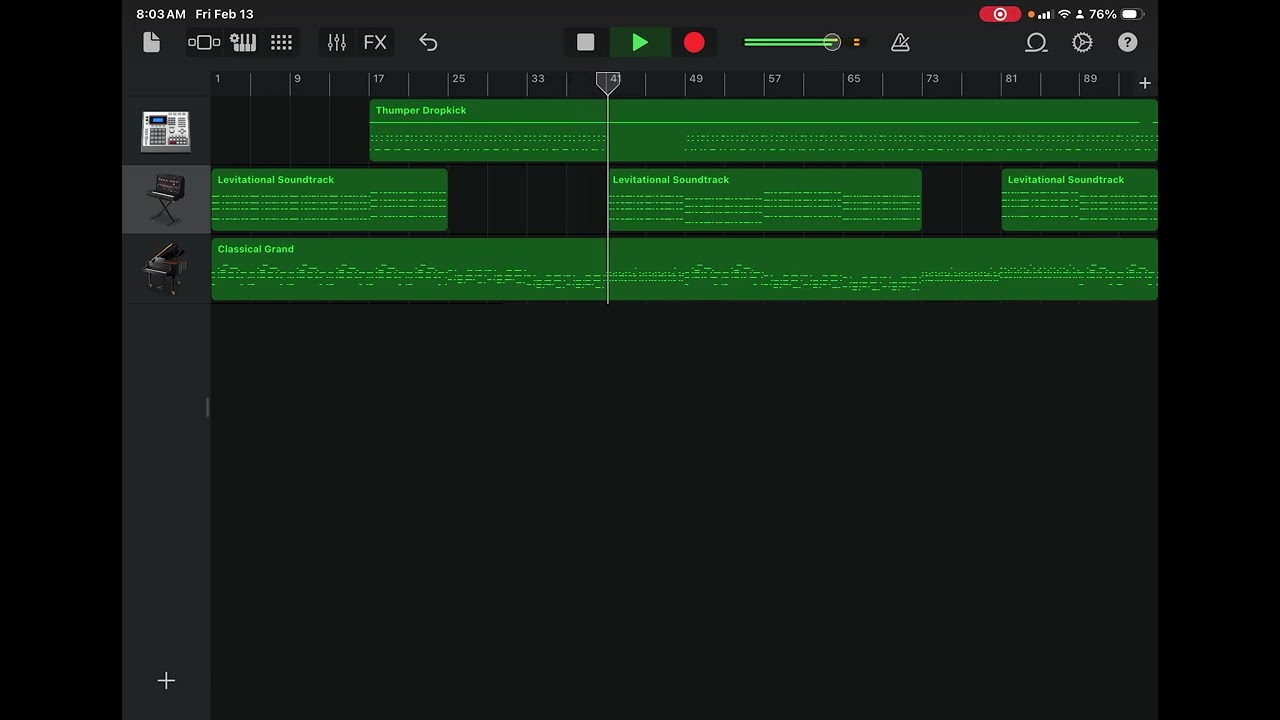The height and width of the screenshot is (720, 1280).
Task: Open song Settings gear
Action: point(1082,42)
